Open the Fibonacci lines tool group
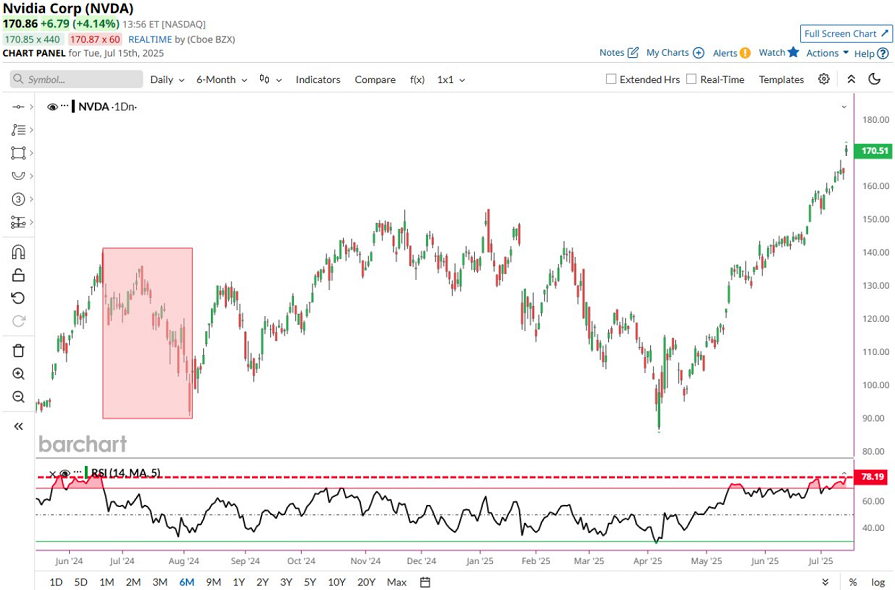 18,130
